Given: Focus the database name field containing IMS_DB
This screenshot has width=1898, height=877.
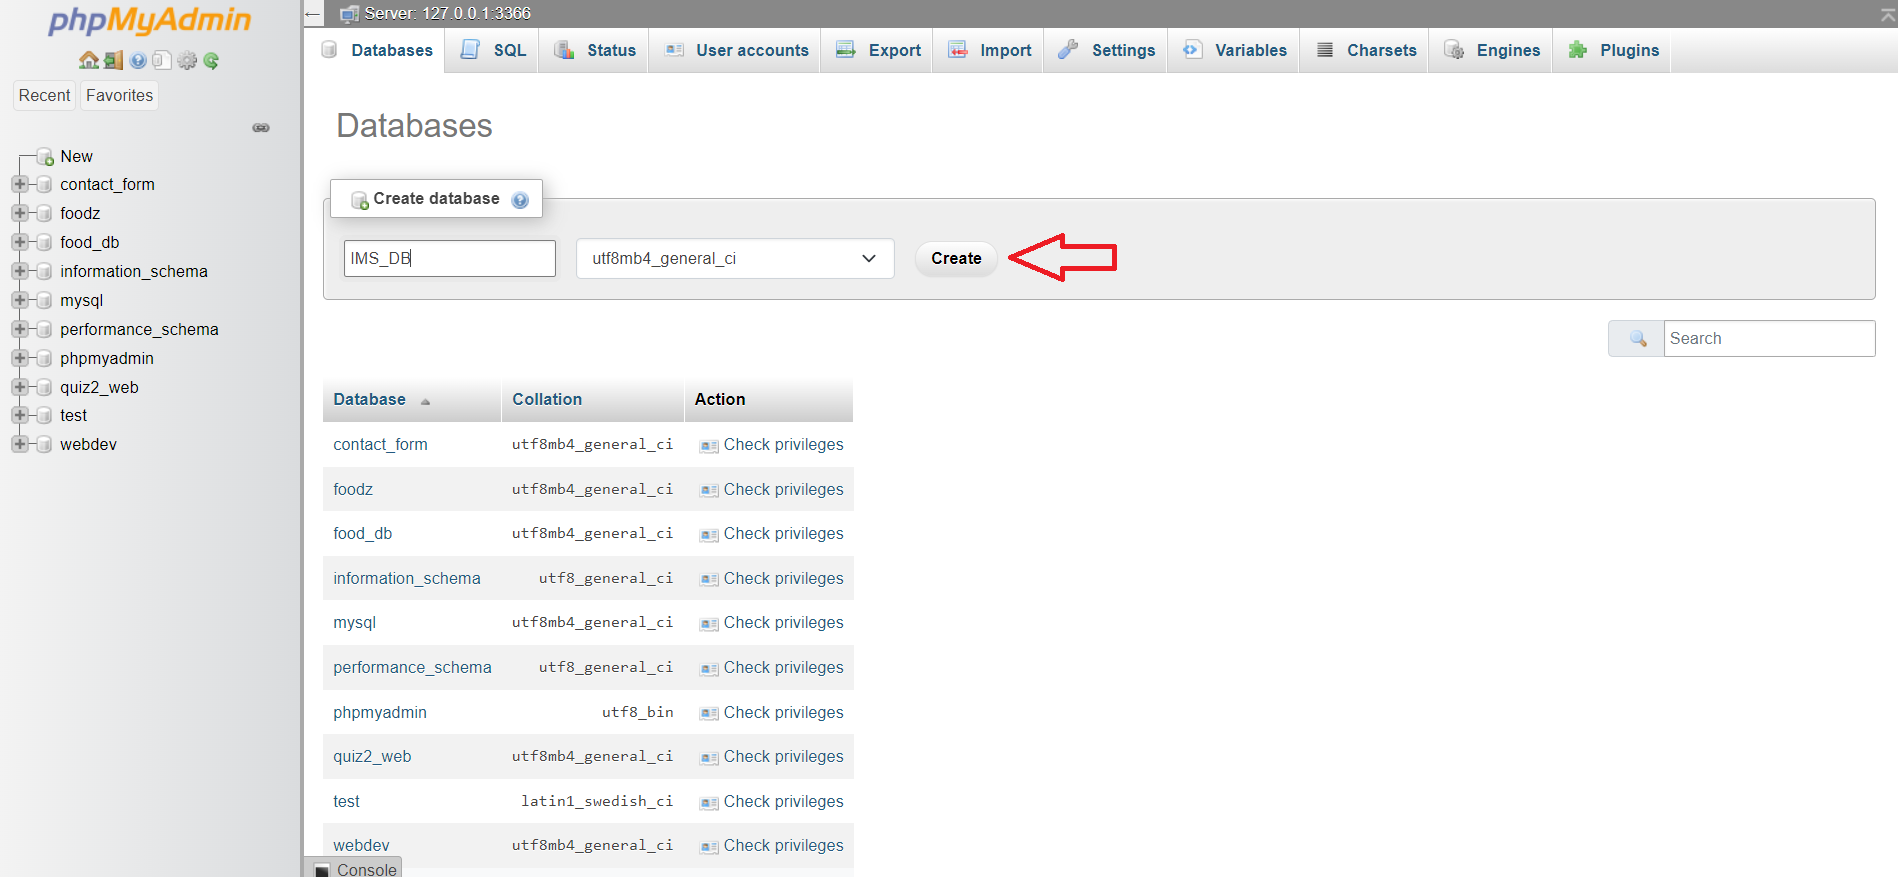Looking at the screenshot, I should [x=450, y=258].
